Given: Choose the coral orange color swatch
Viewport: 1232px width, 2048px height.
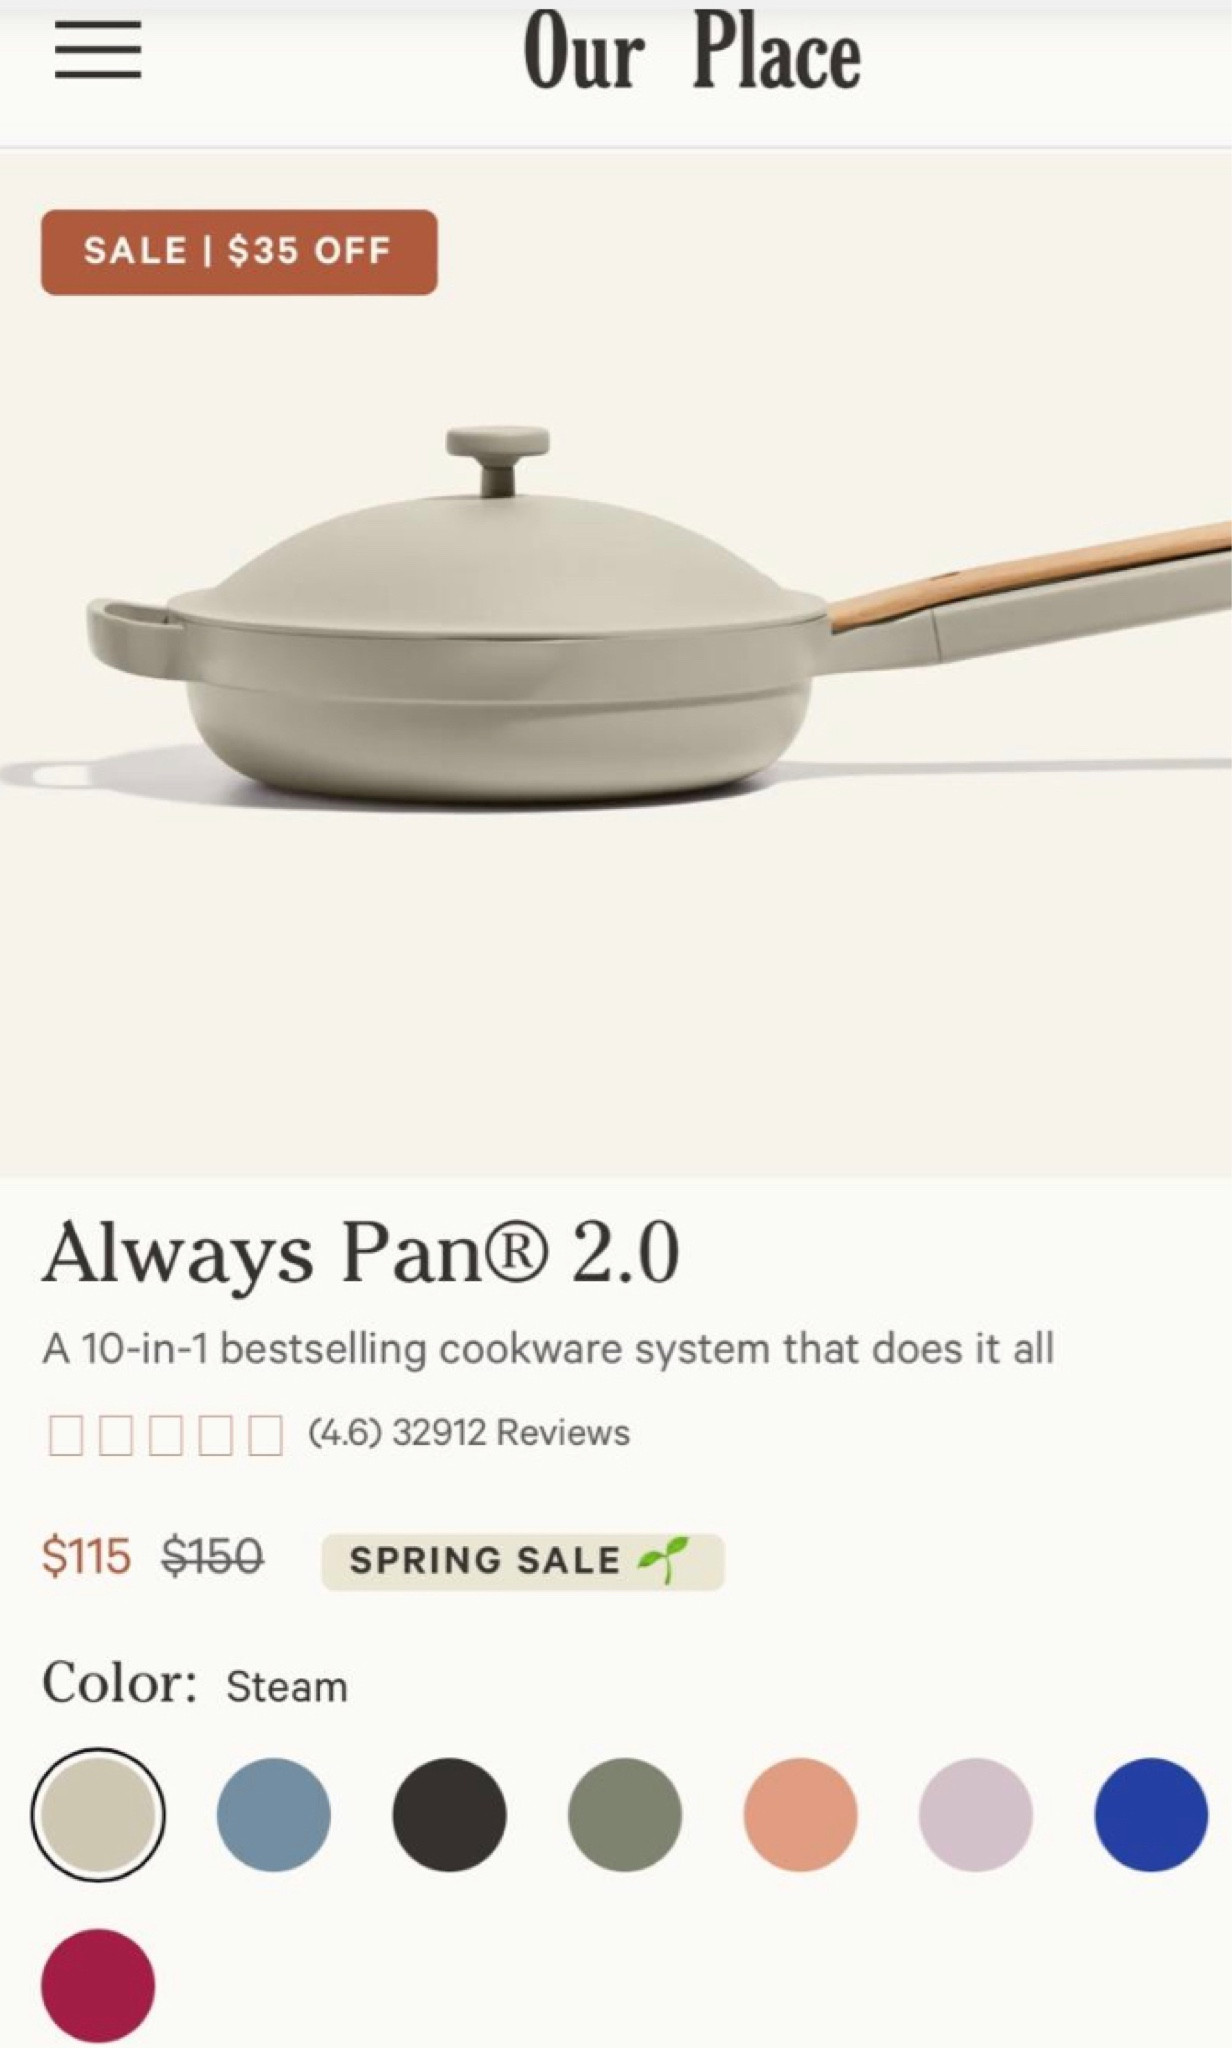Looking at the screenshot, I should (x=800, y=1814).
